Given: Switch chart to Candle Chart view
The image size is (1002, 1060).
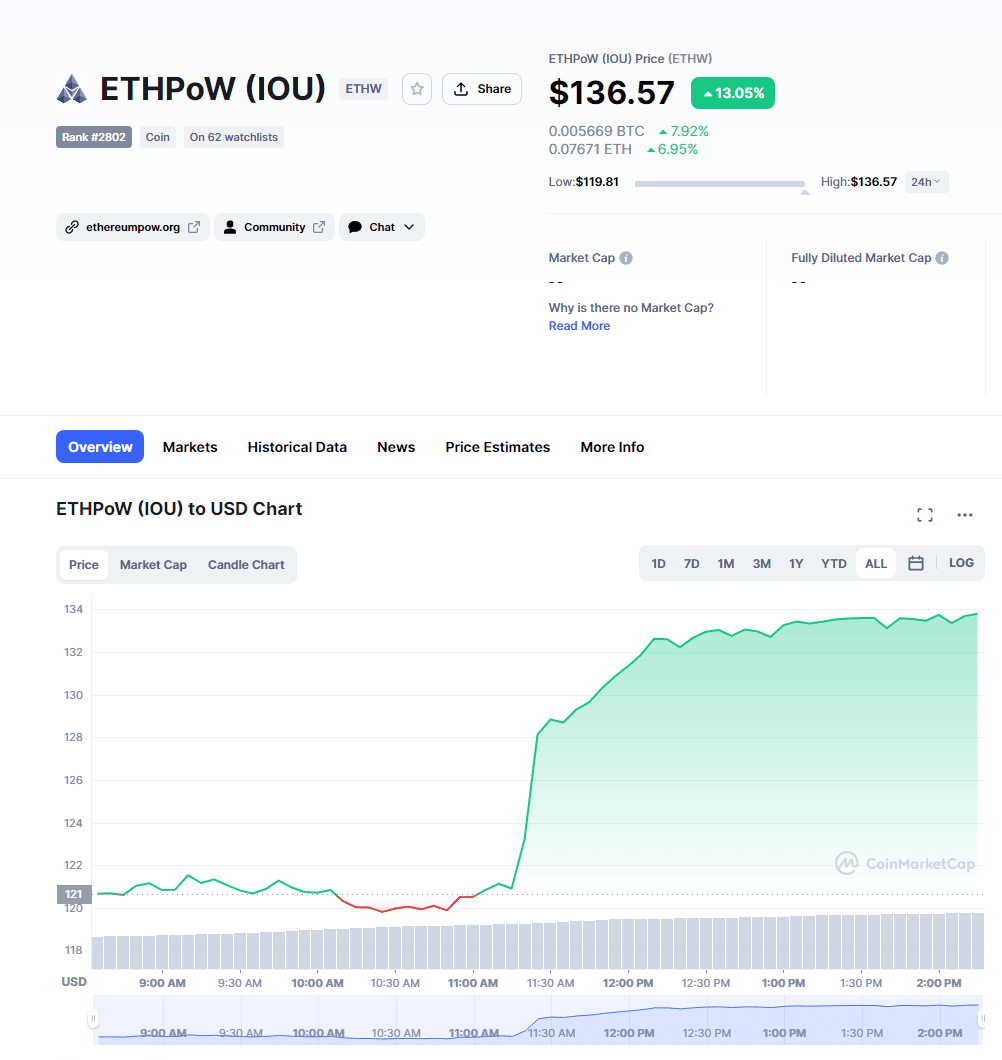Looking at the screenshot, I should tap(246, 565).
